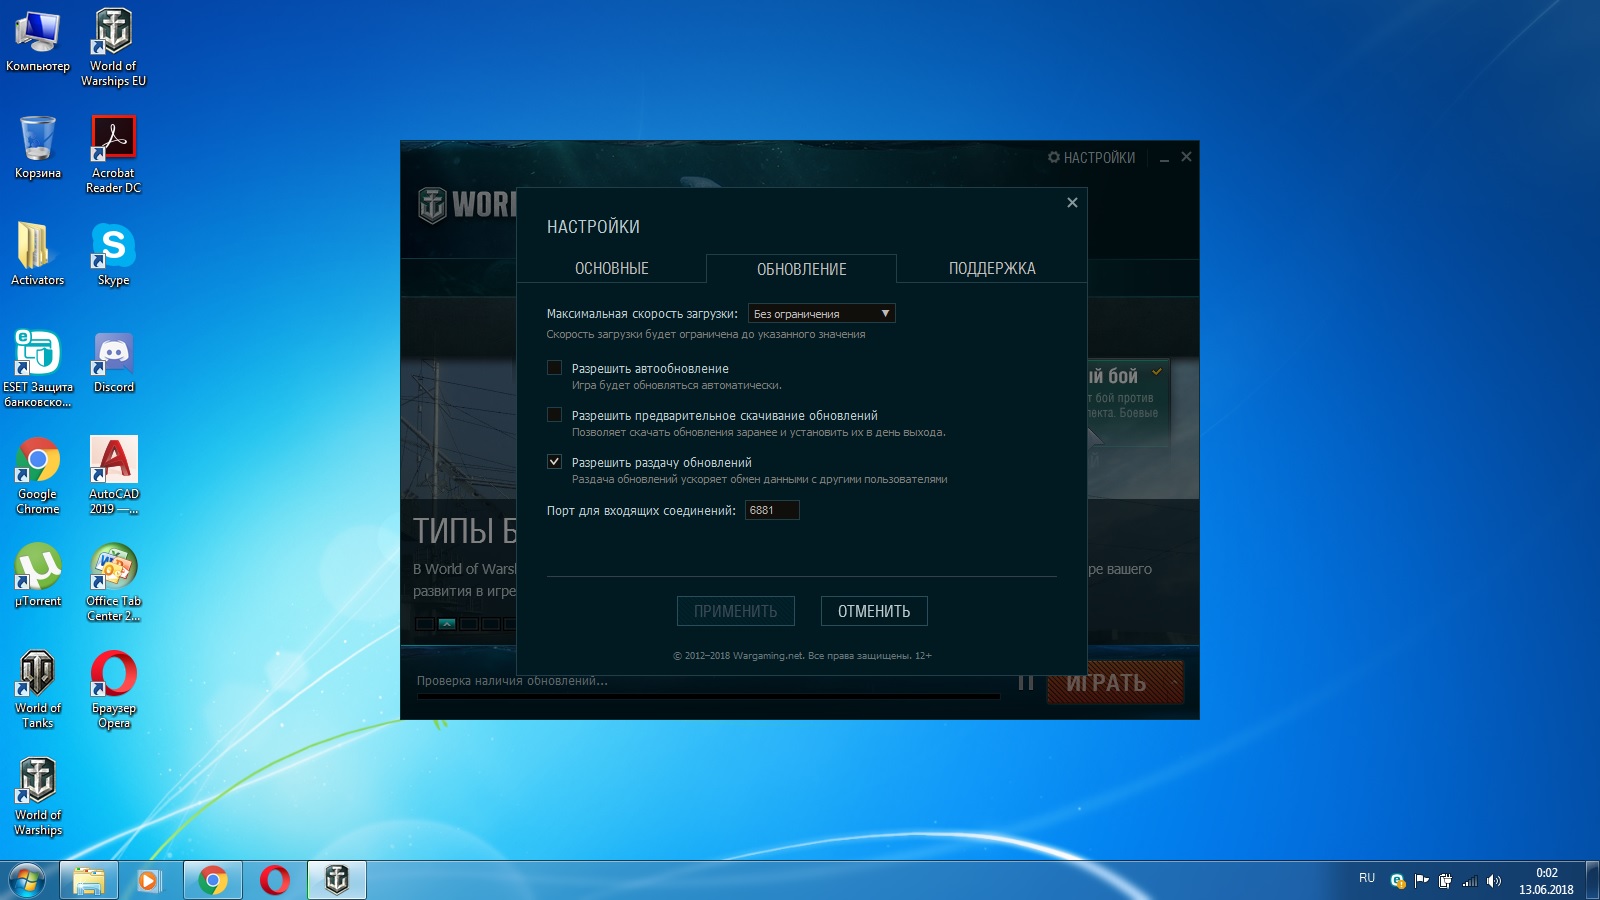Select World of Warships shortcut at bottom of desktop
This screenshot has height=900, width=1600.
coord(38,796)
